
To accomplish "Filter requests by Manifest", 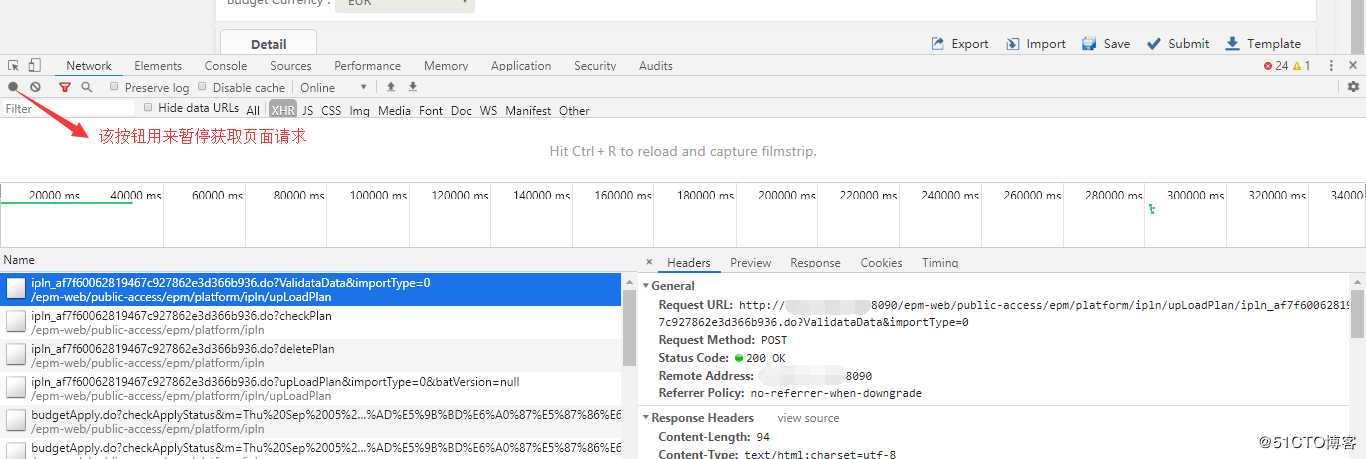I will coord(528,110).
